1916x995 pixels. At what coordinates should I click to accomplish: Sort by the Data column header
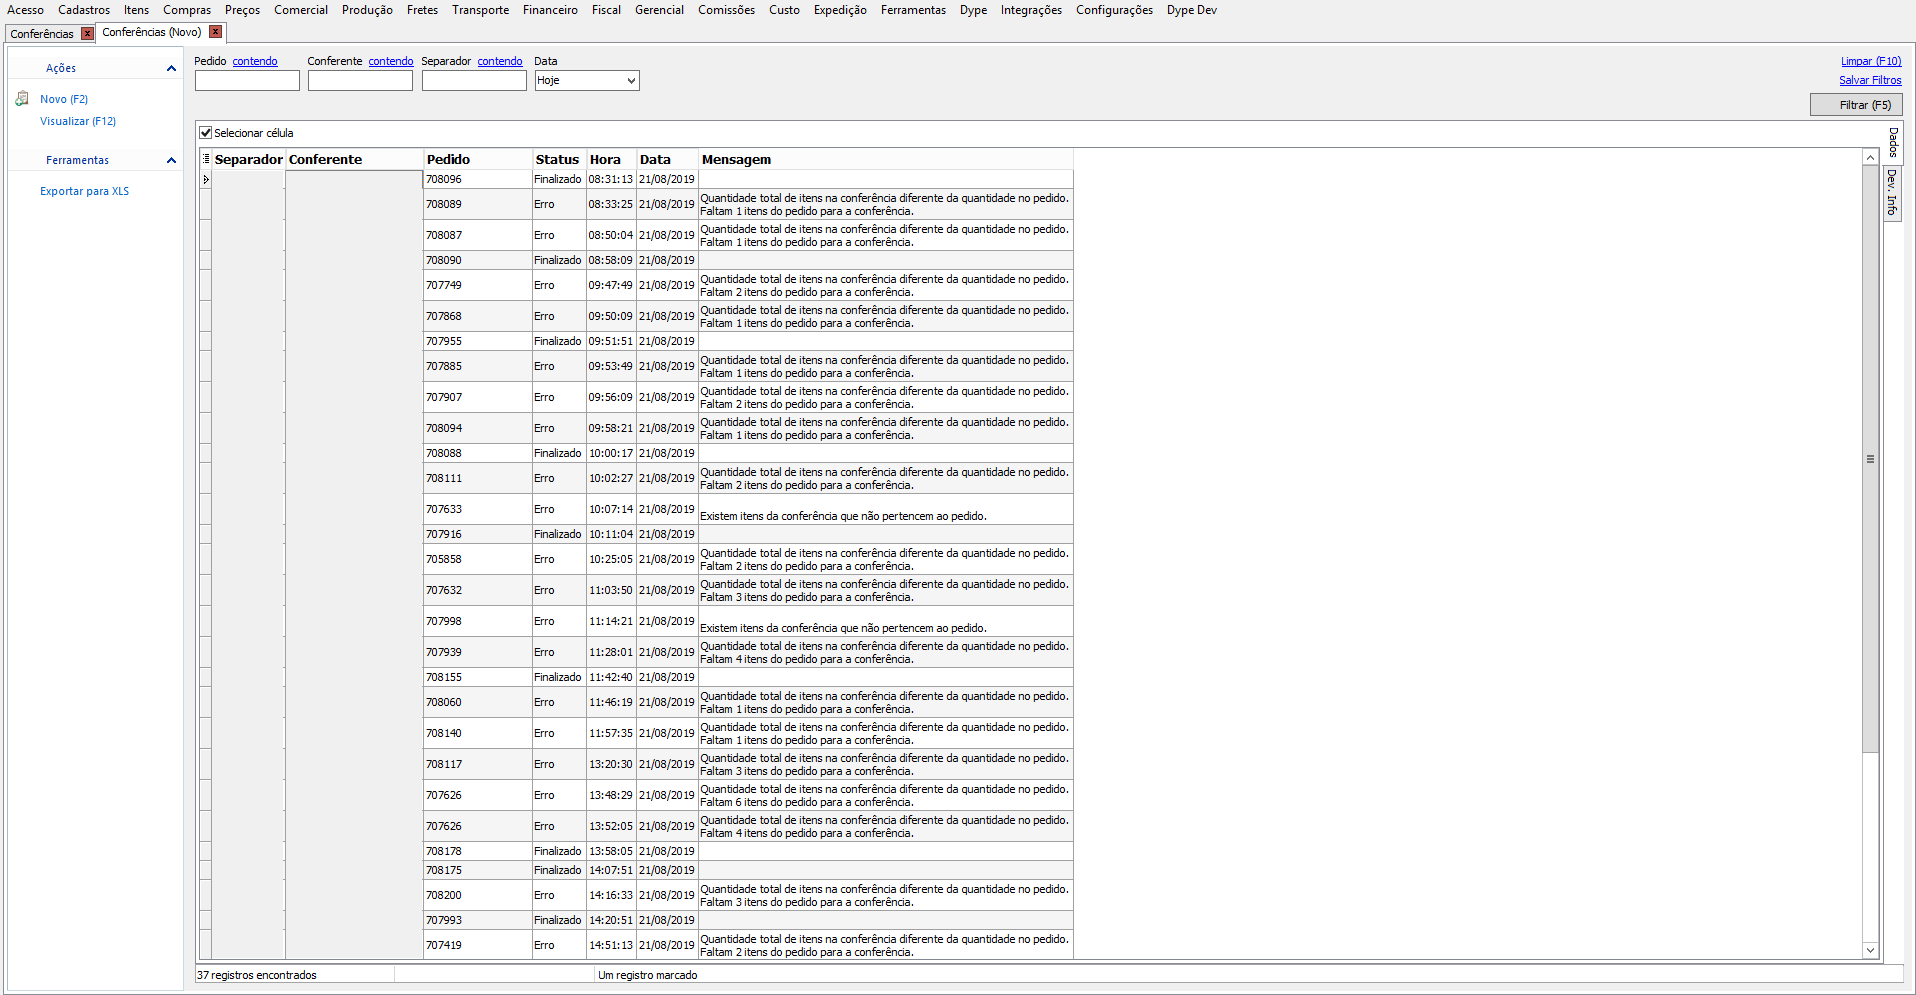[x=667, y=160]
